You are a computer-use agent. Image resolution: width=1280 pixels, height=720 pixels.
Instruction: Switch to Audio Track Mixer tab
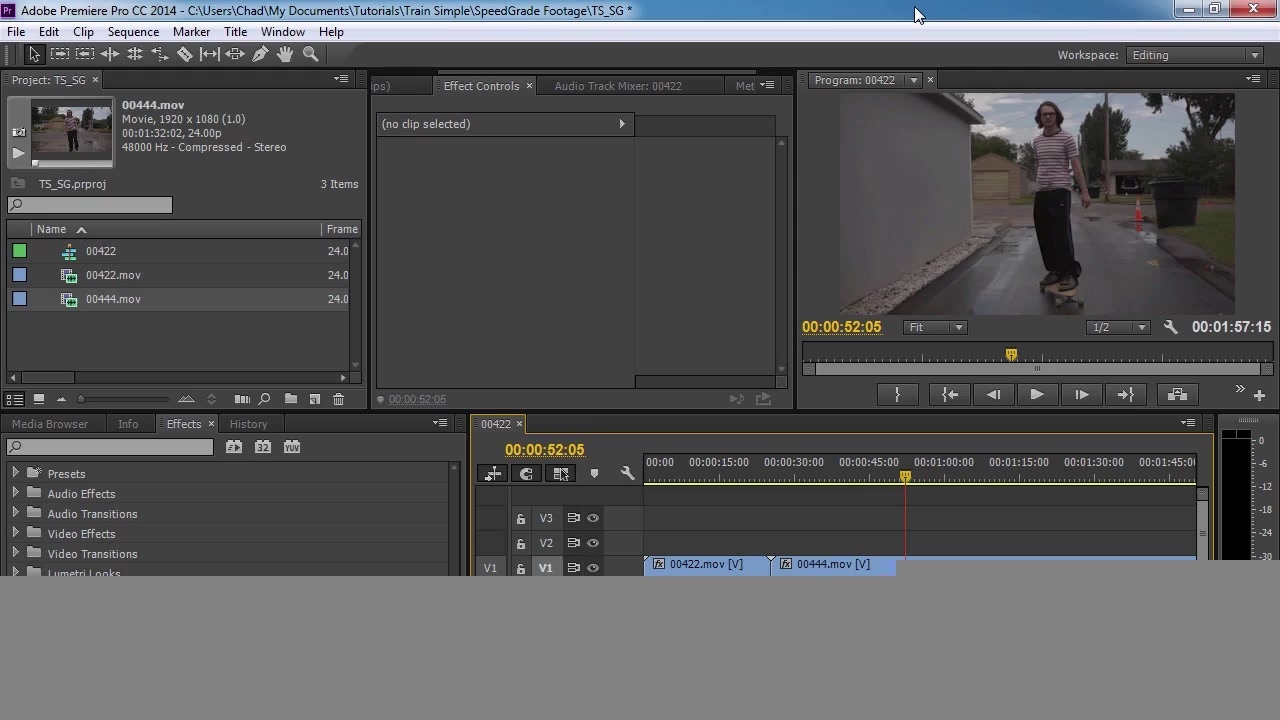pos(618,86)
